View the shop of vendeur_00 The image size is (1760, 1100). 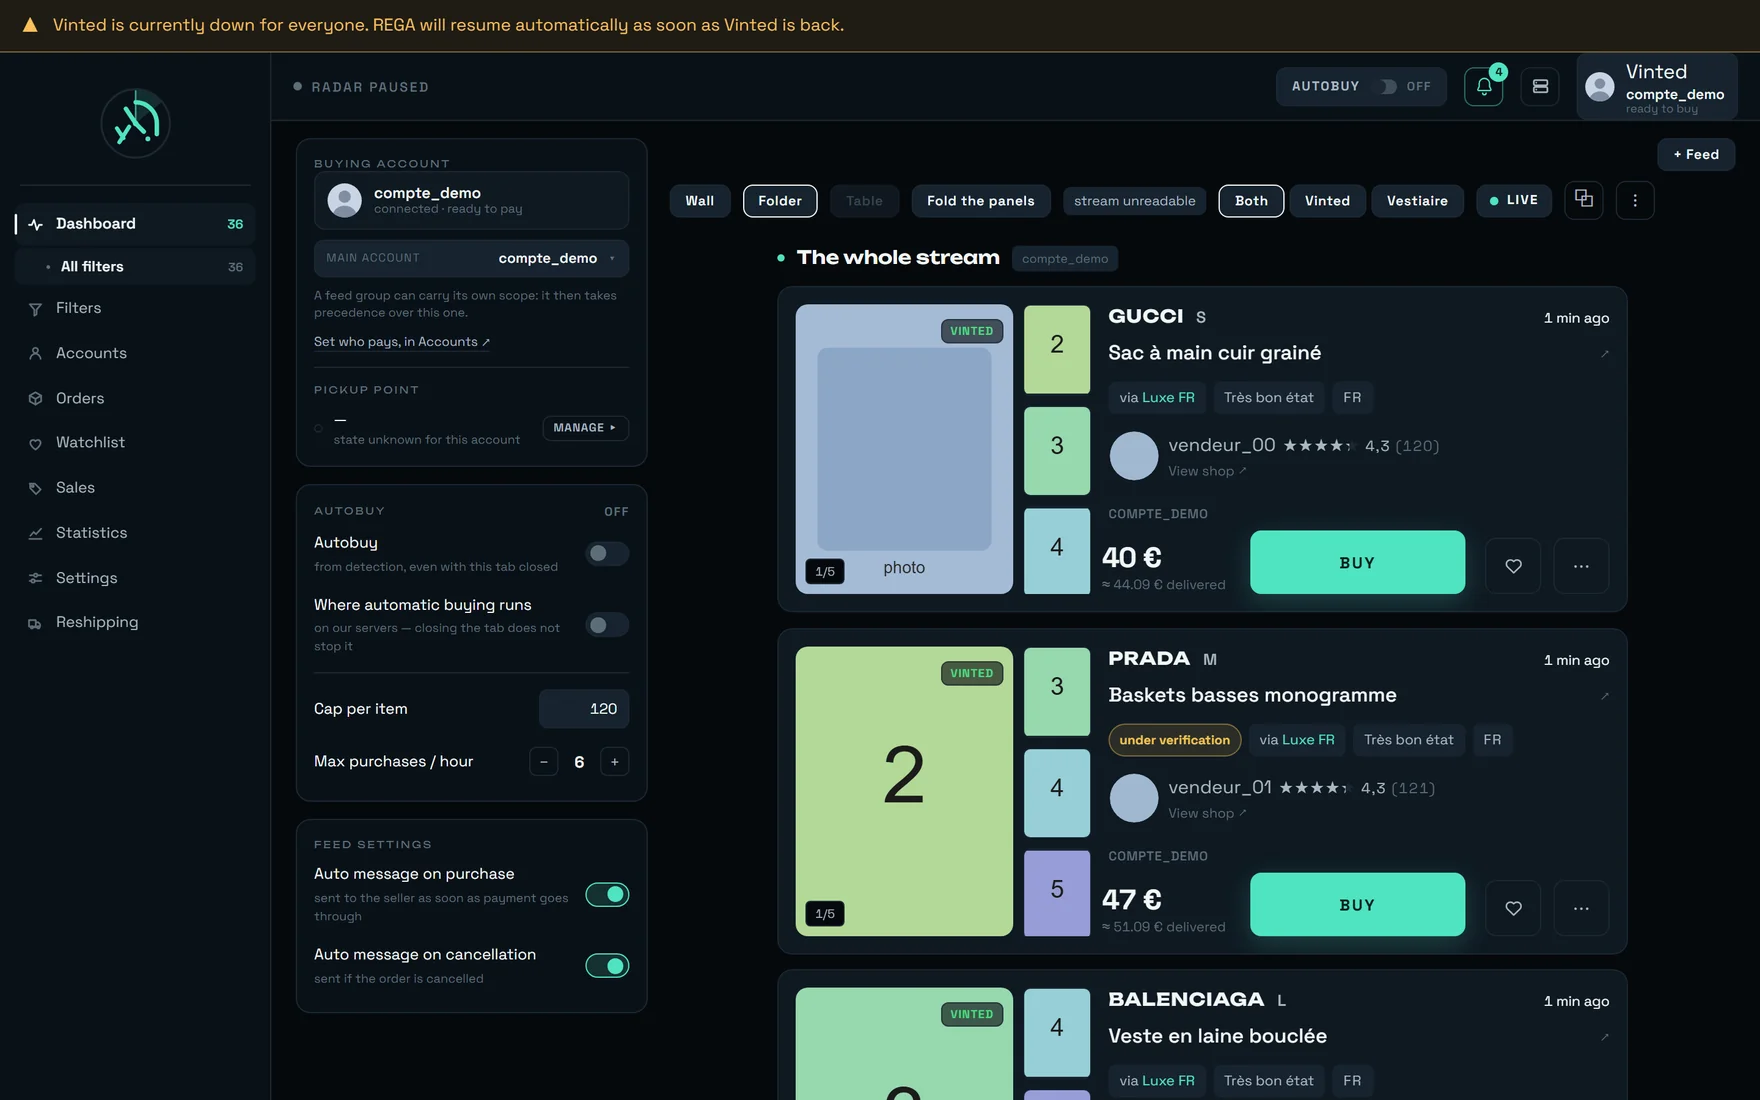click(1207, 471)
